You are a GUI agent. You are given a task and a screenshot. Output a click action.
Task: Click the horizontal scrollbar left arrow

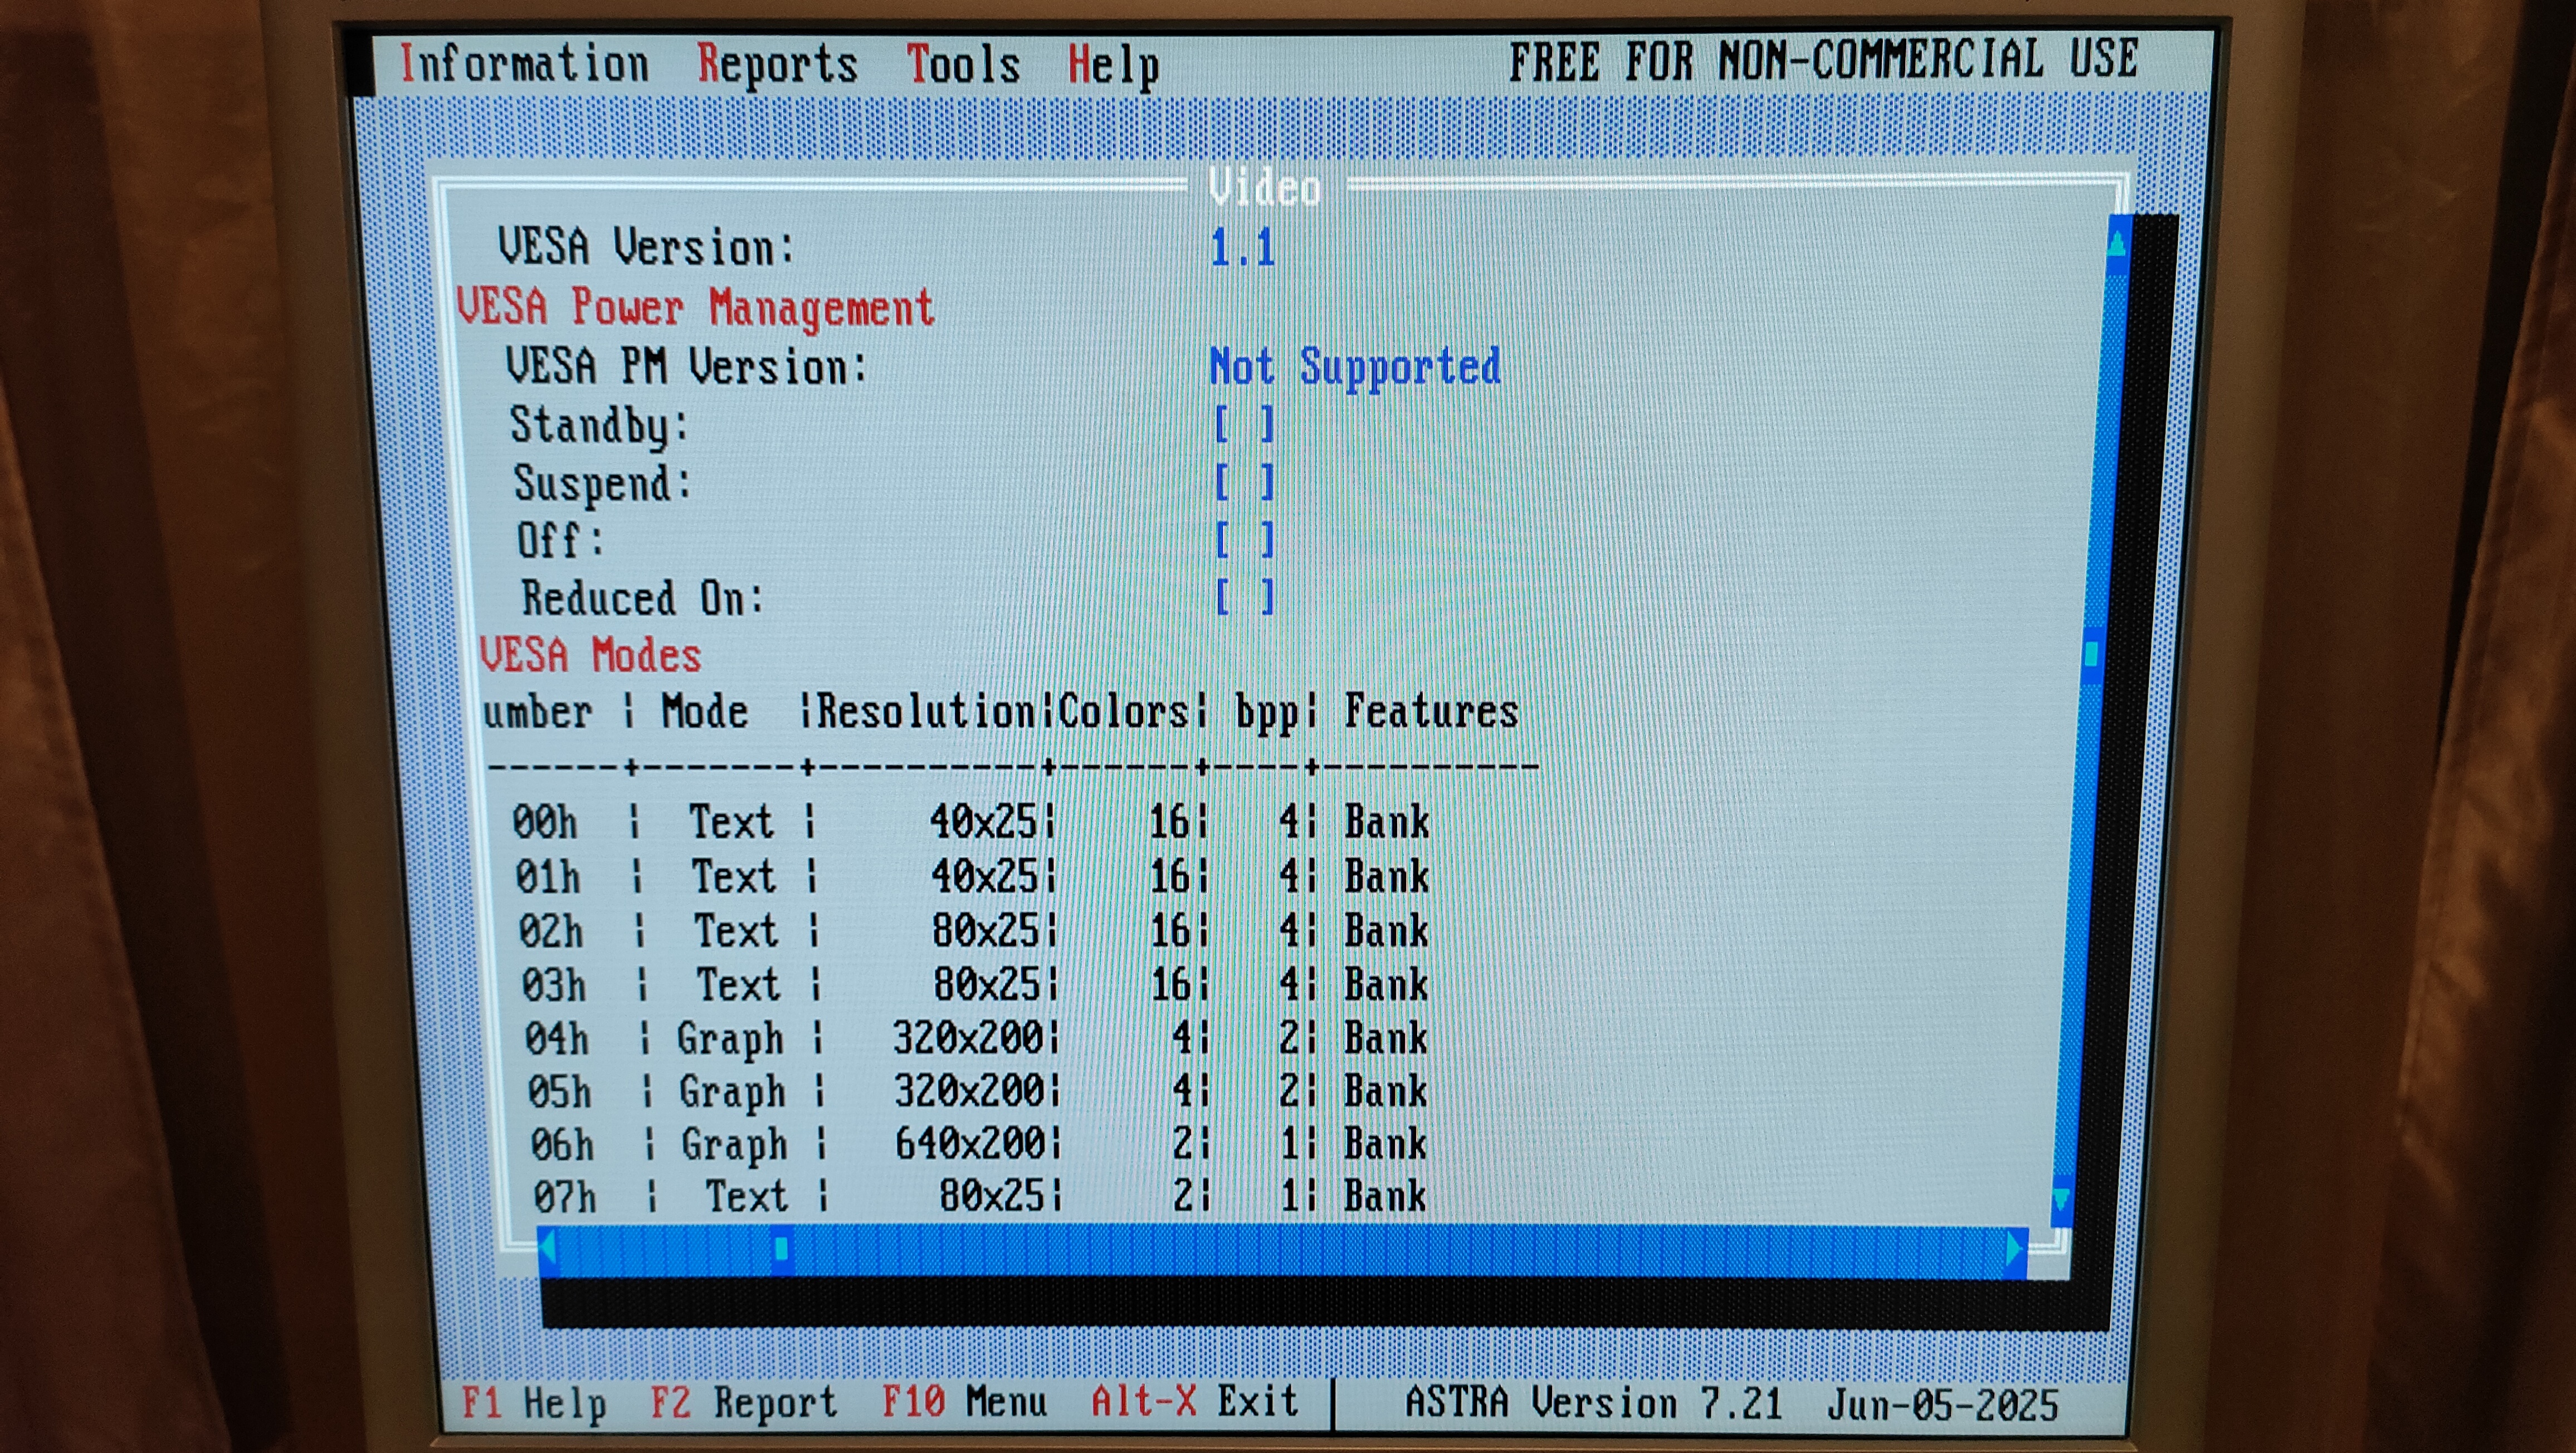pos(547,1248)
